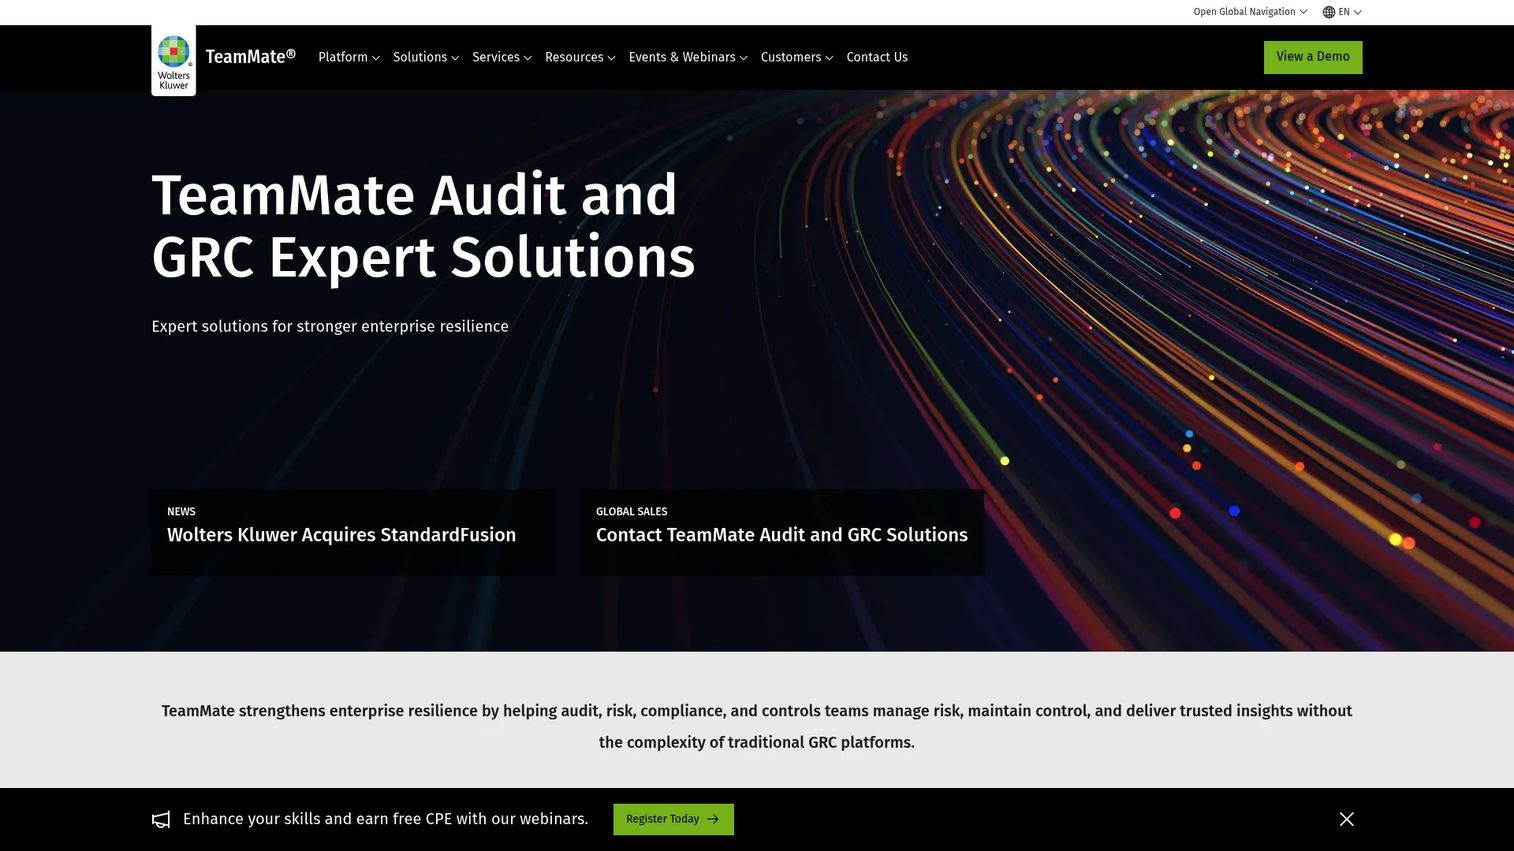
Task: Go to Contact Us page
Action: click(877, 57)
